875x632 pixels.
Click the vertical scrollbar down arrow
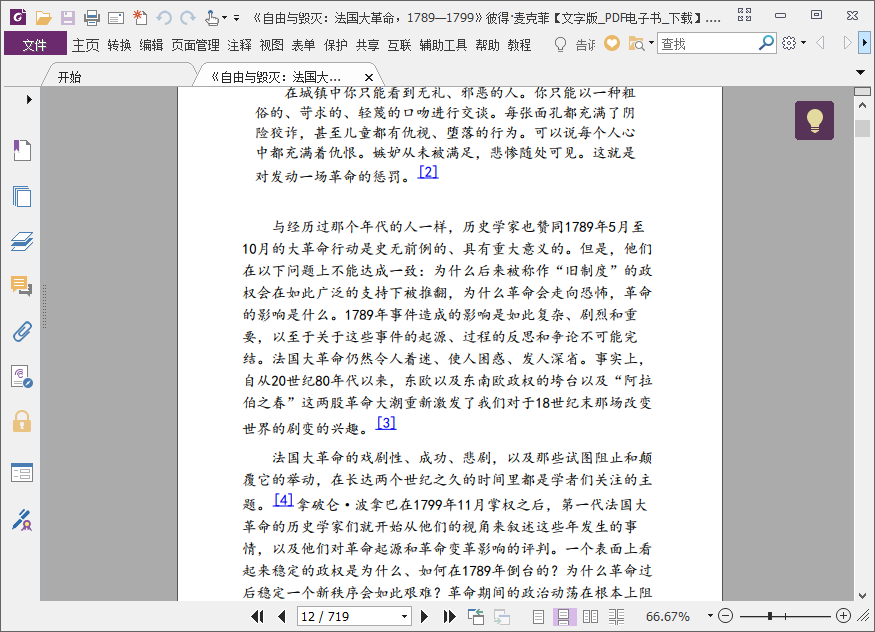pyautogui.click(x=863, y=595)
